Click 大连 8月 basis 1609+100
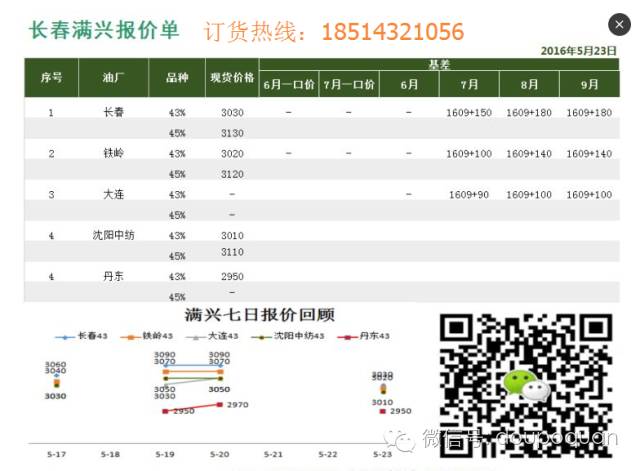This screenshot has height=471, width=640. [x=529, y=195]
